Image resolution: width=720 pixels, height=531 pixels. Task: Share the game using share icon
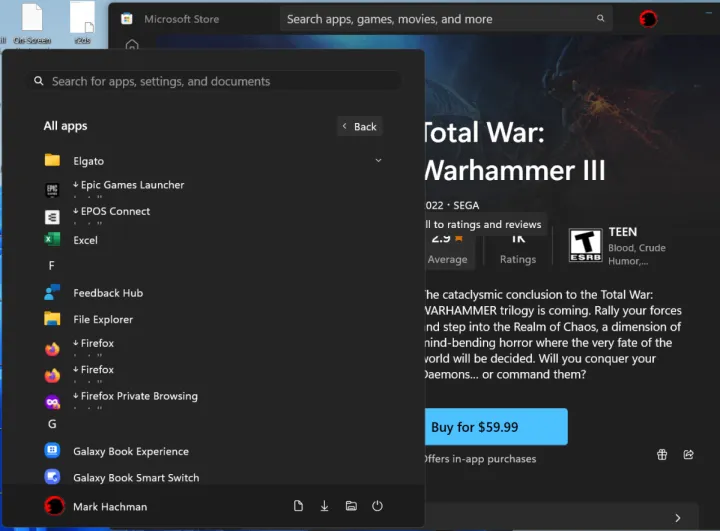(688, 455)
